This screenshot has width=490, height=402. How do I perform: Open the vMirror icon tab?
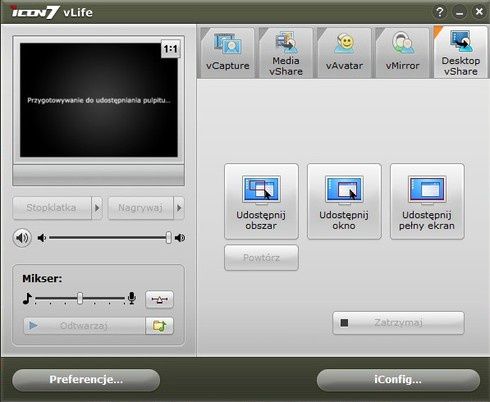402,52
